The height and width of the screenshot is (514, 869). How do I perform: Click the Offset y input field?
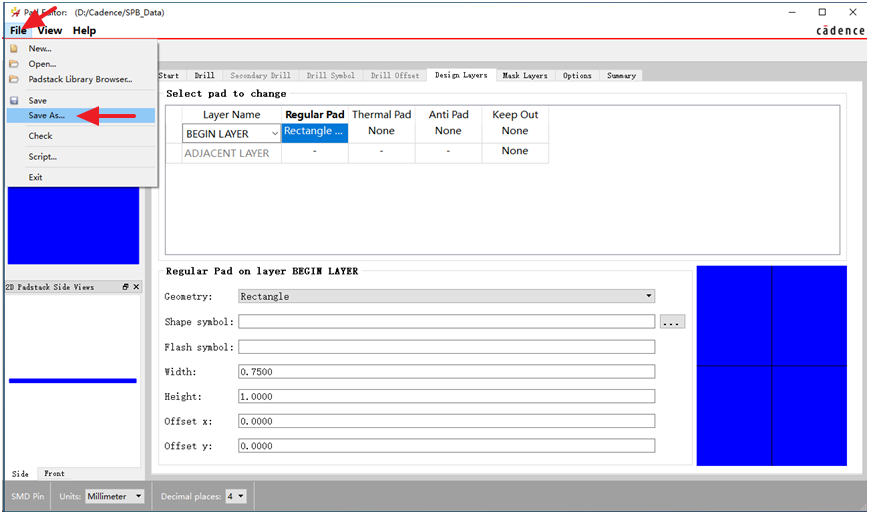coord(447,446)
